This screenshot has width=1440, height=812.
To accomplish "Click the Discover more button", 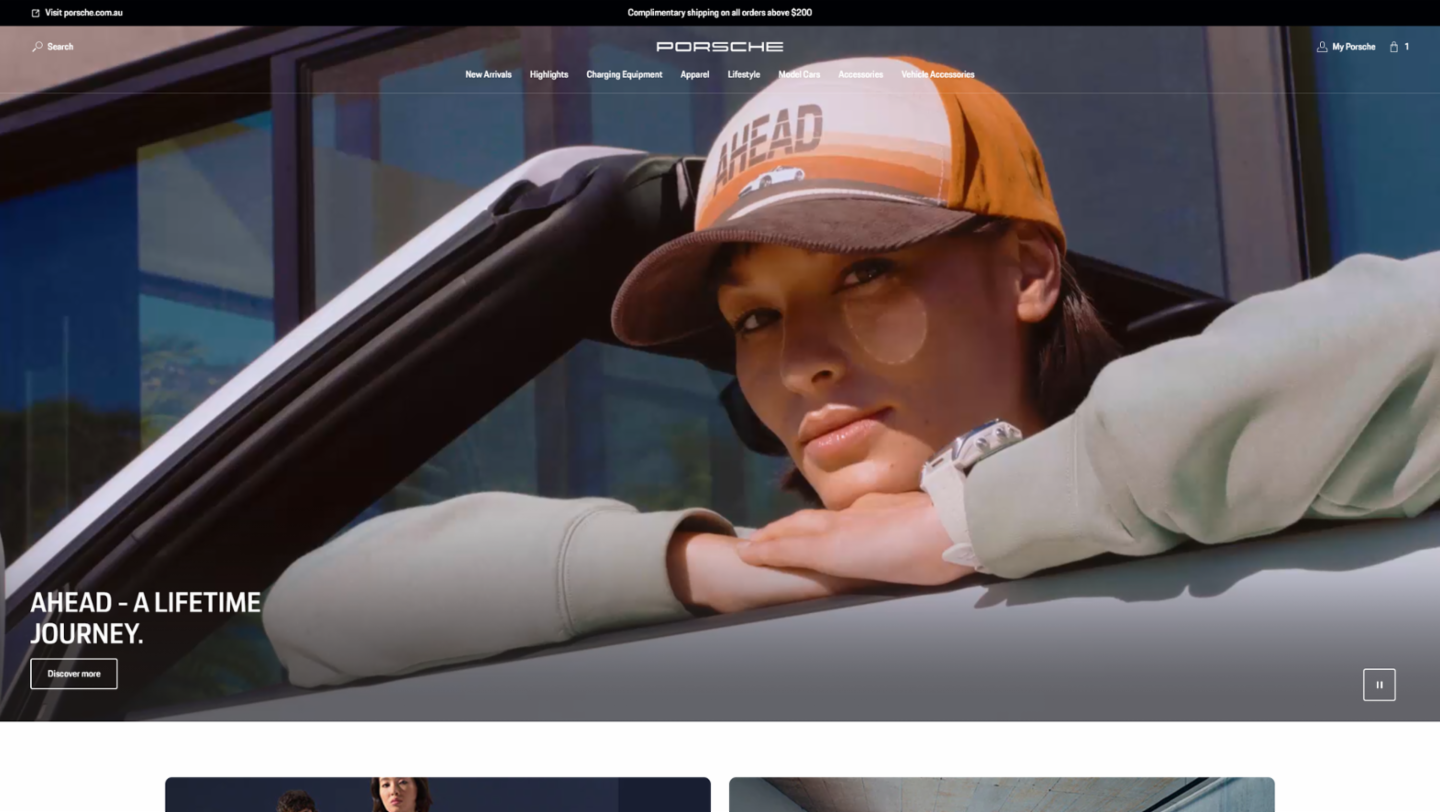I will pos(74,674).
